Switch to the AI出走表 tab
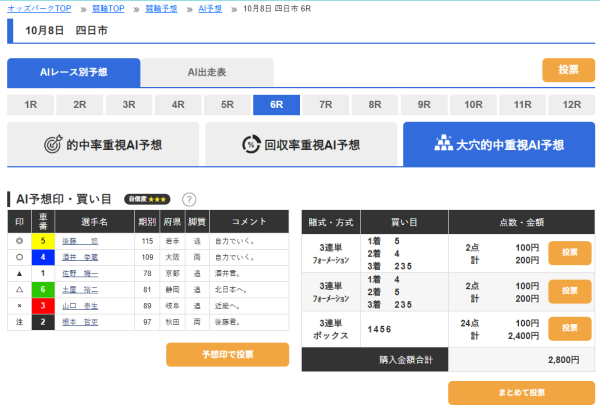The width and height of the screenshot is (600, 417). click(207, 72)
